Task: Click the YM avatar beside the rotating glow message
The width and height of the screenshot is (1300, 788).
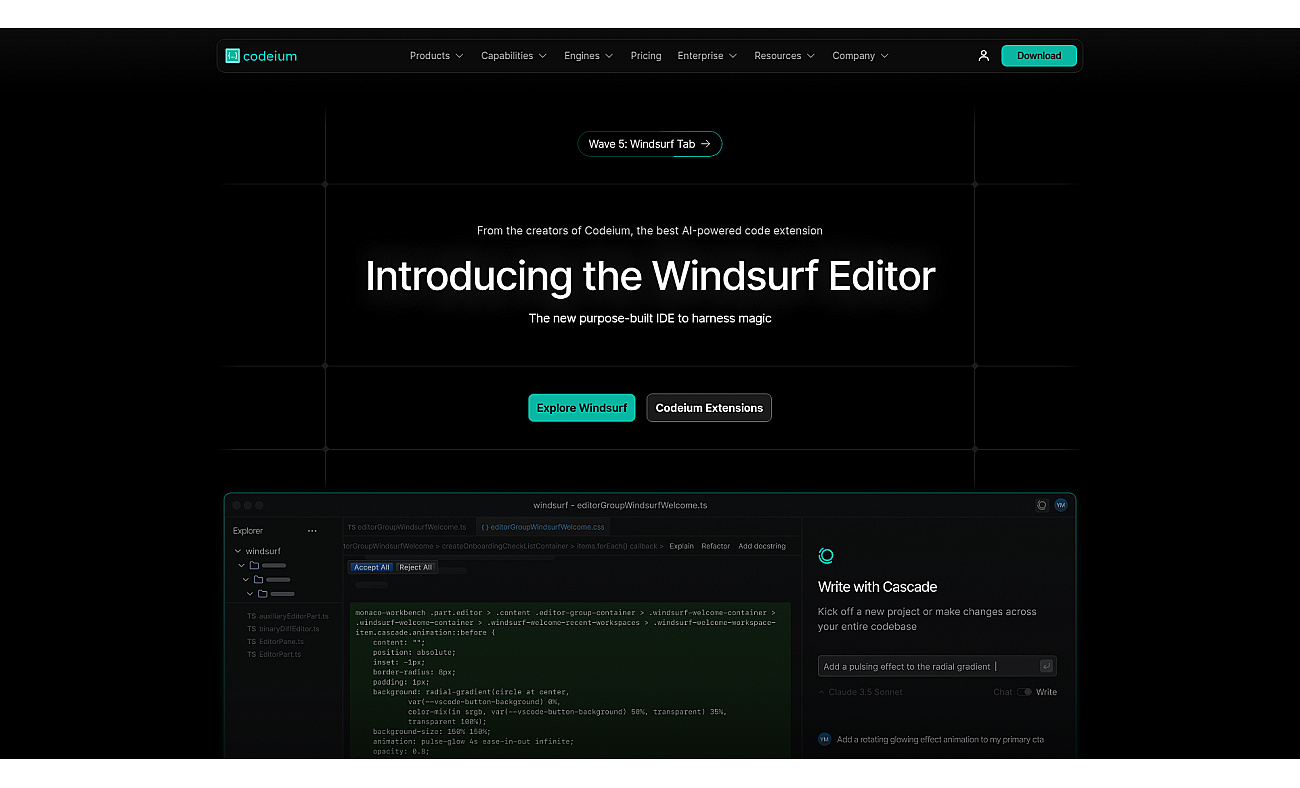Action: pos(824,739)
